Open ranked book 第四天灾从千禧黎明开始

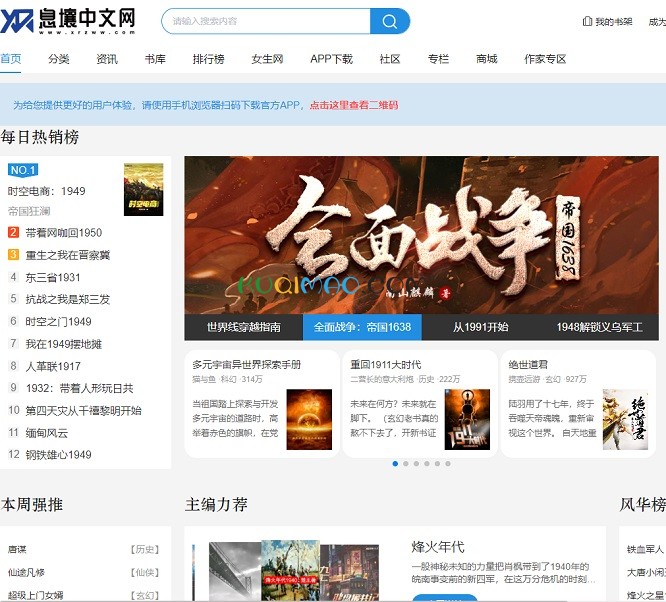83,410
